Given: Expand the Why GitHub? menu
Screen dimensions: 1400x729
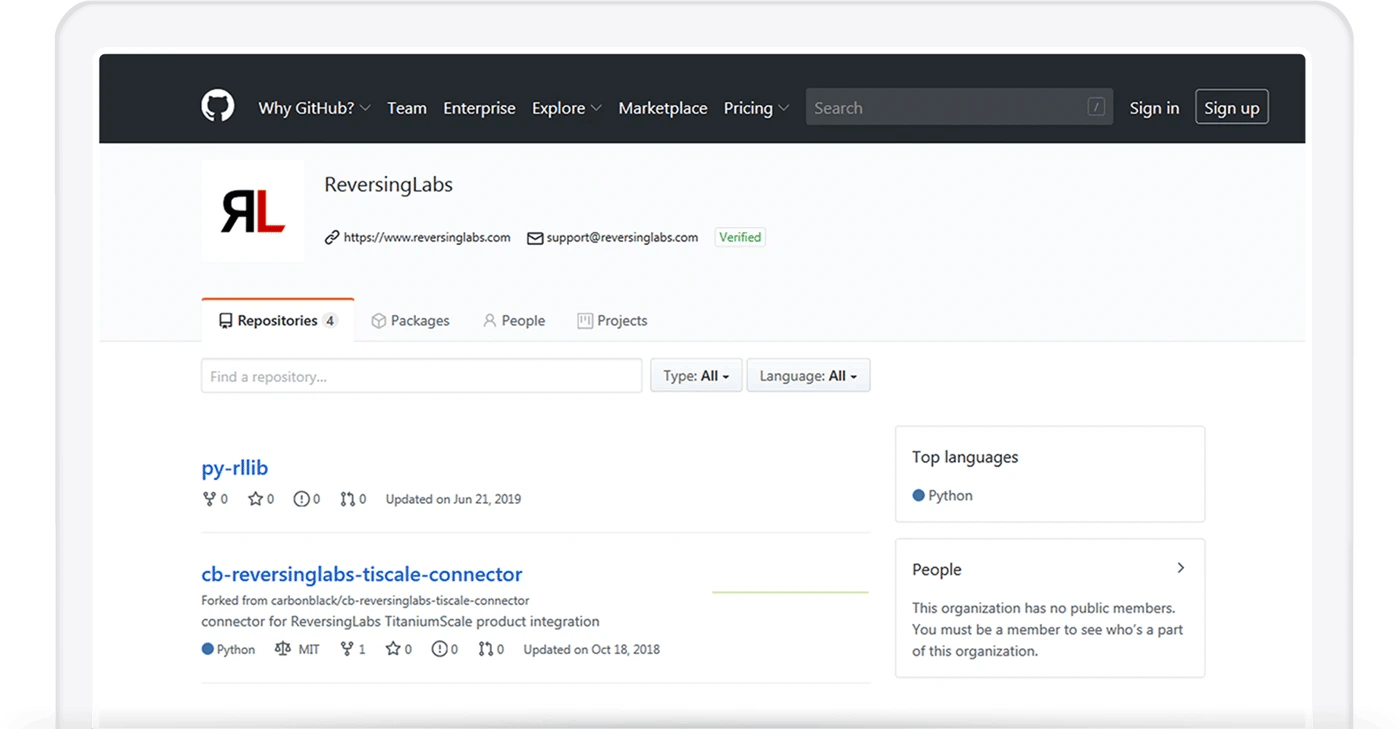Looking at the screenshot, I should [314, 108].
